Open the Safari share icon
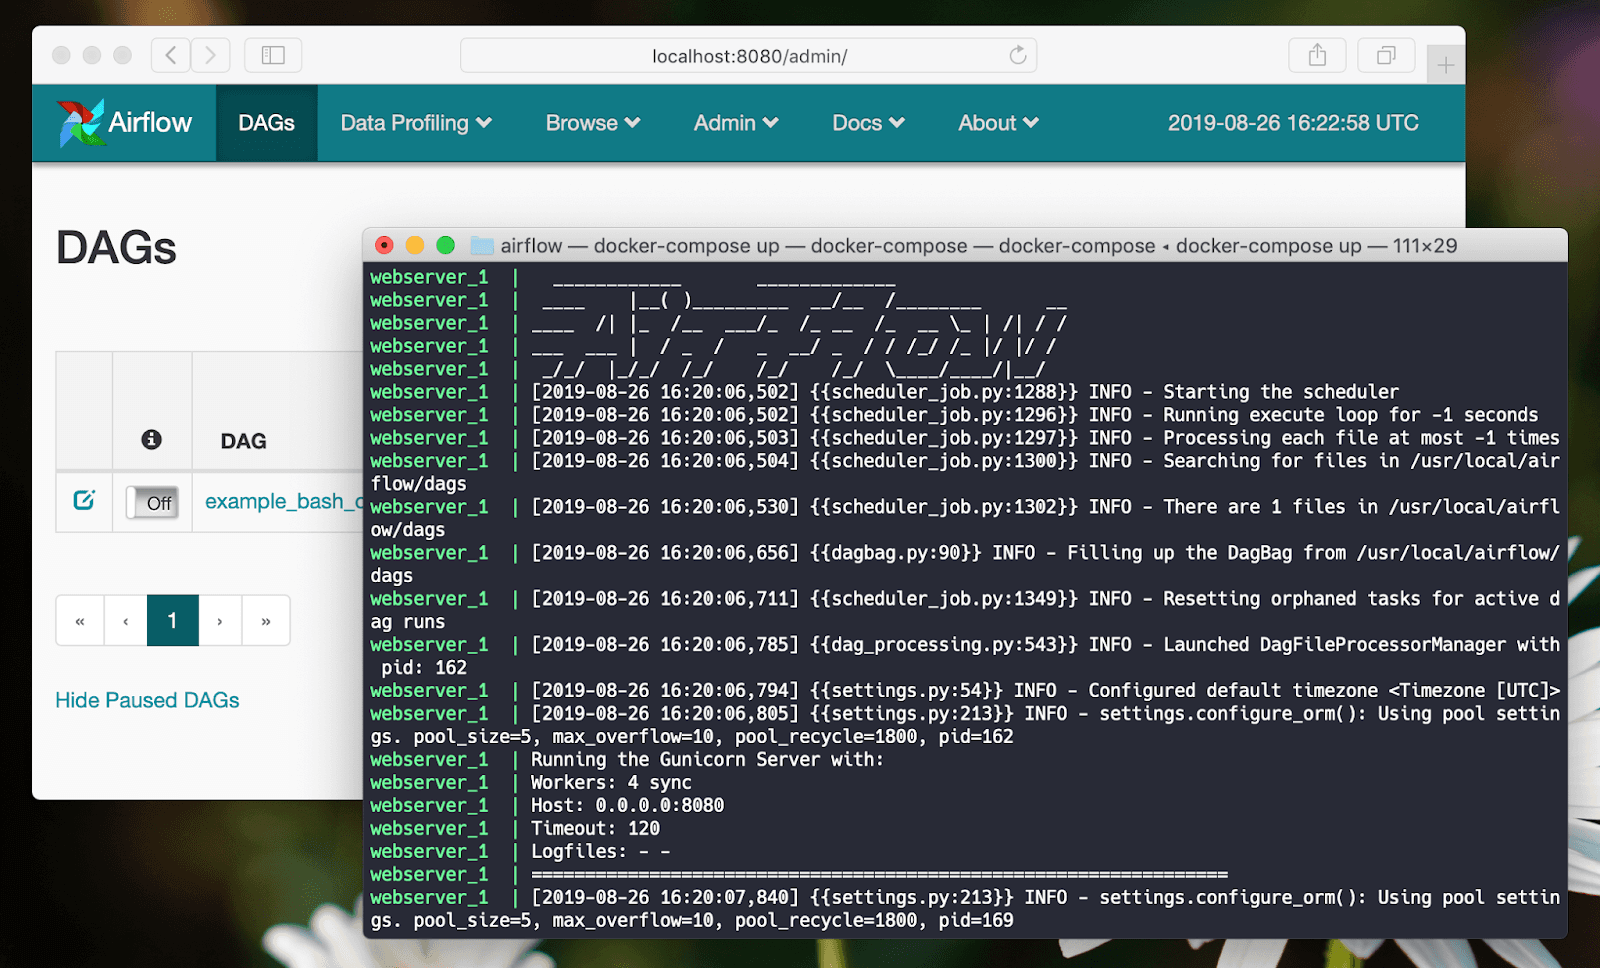 click(x=1317, y=55)
